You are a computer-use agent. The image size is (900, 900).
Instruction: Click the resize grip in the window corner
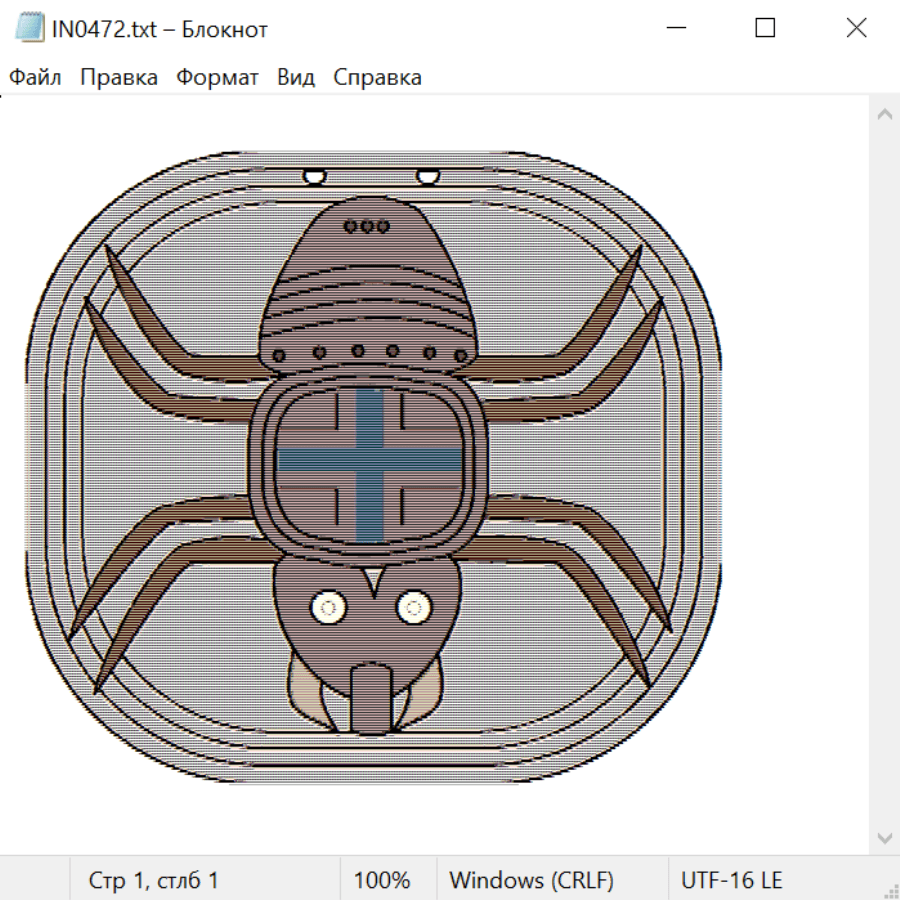(891, 891)
